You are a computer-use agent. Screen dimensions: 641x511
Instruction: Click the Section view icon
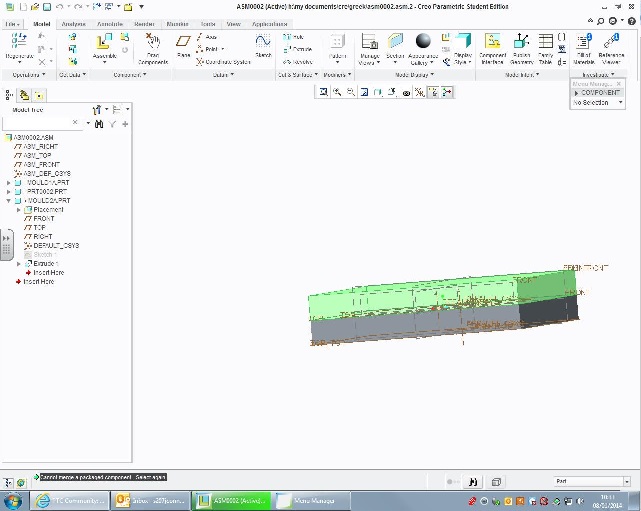point(395,41)
